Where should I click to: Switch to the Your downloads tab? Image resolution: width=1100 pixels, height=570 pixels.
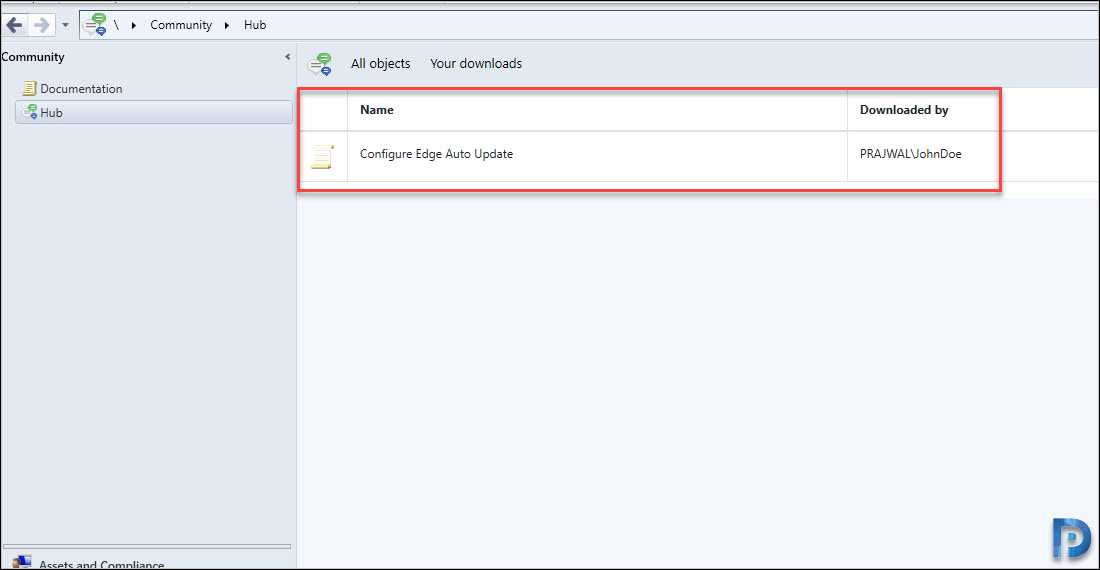tap(476, 64)
